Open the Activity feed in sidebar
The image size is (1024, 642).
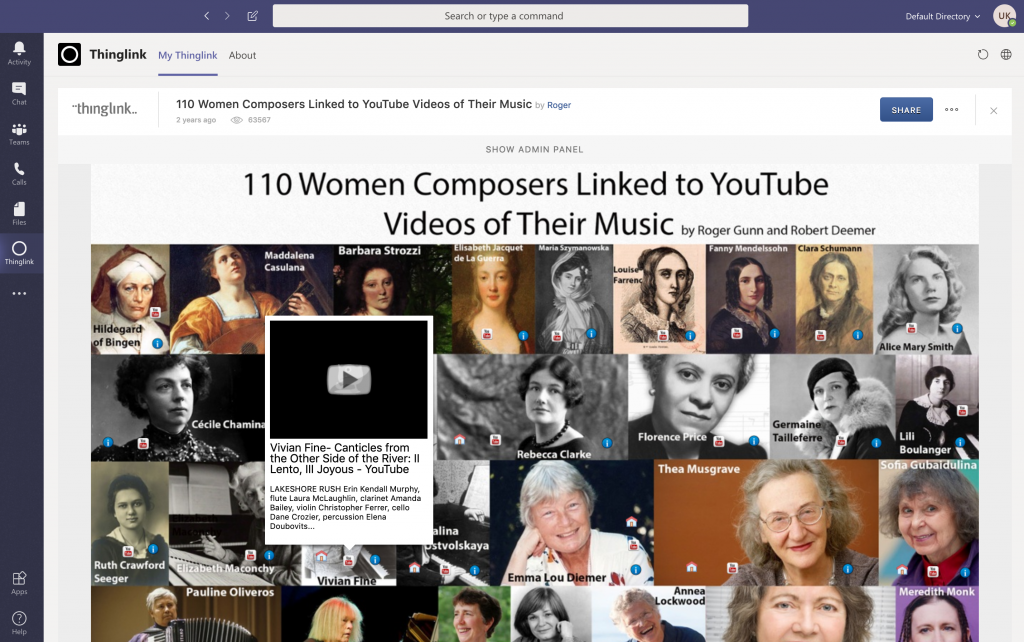click(19, 52)
